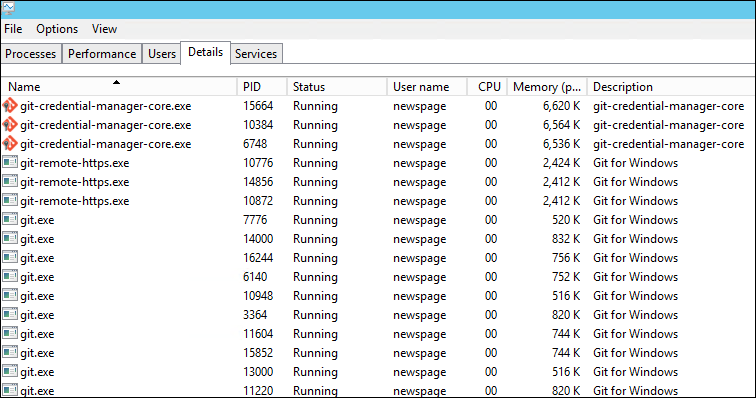This screenshot has height=398, width=756.
Task: Select memory value 6,564 K
Action: (x=561, y=124)
